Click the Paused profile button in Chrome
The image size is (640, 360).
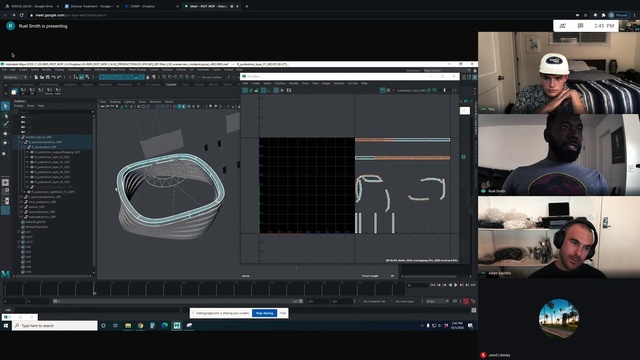(x=619, y=15)
